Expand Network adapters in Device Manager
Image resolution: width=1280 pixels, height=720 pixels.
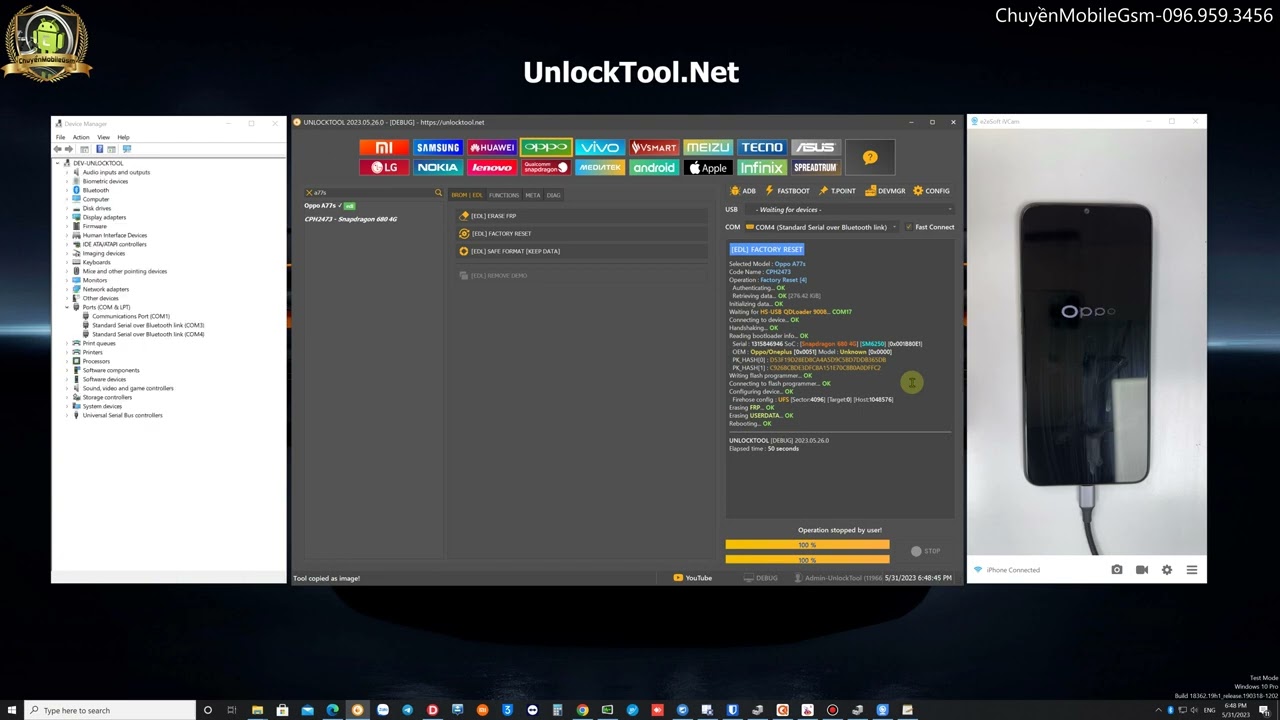(67, 289)
